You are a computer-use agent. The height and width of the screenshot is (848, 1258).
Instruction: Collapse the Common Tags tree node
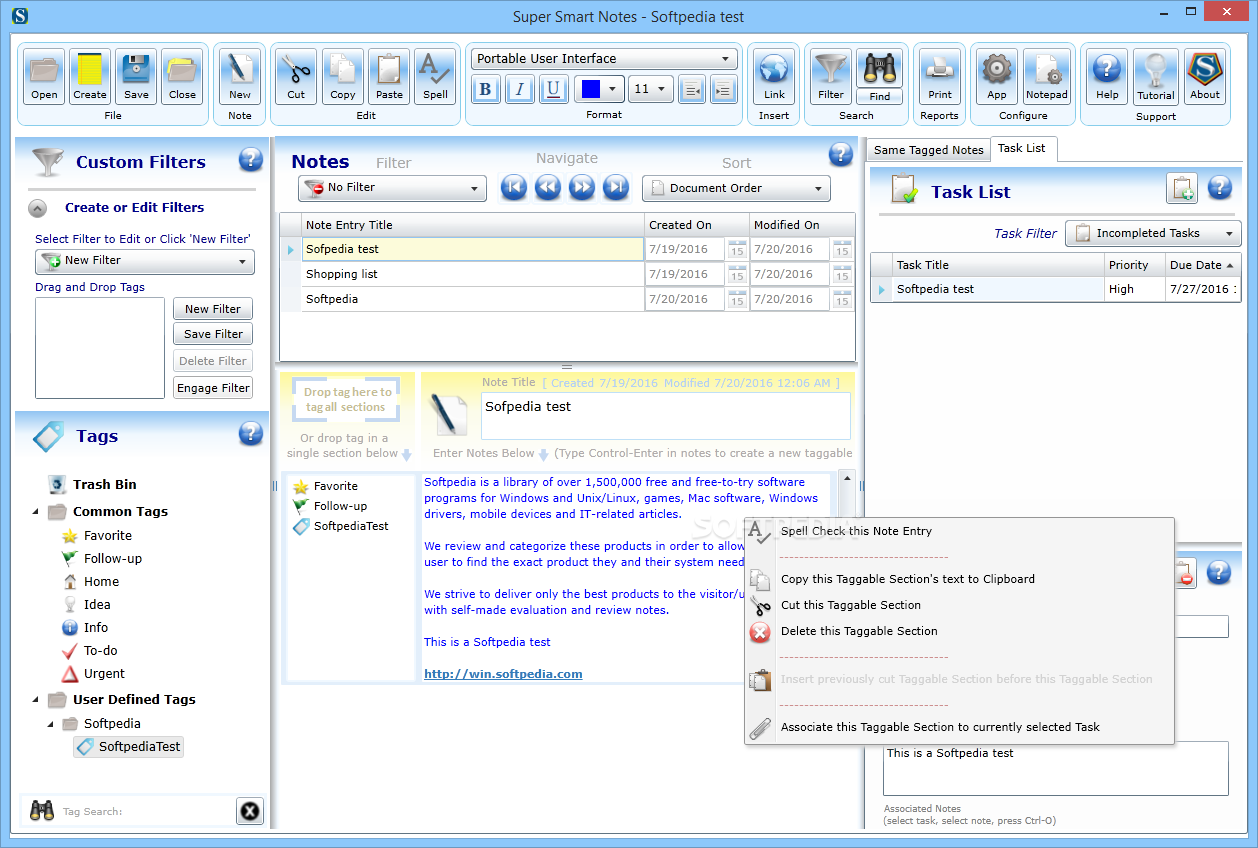coord(37,511)
